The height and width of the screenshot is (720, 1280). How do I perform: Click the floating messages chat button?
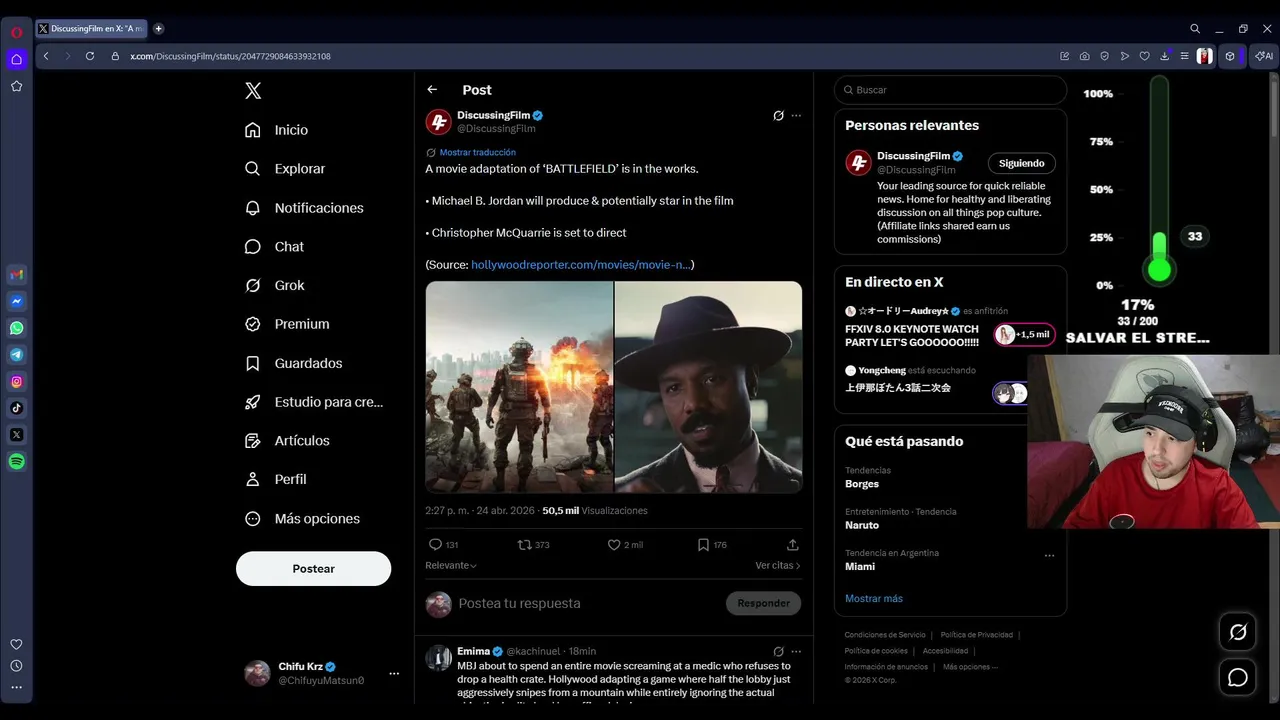1238,678
